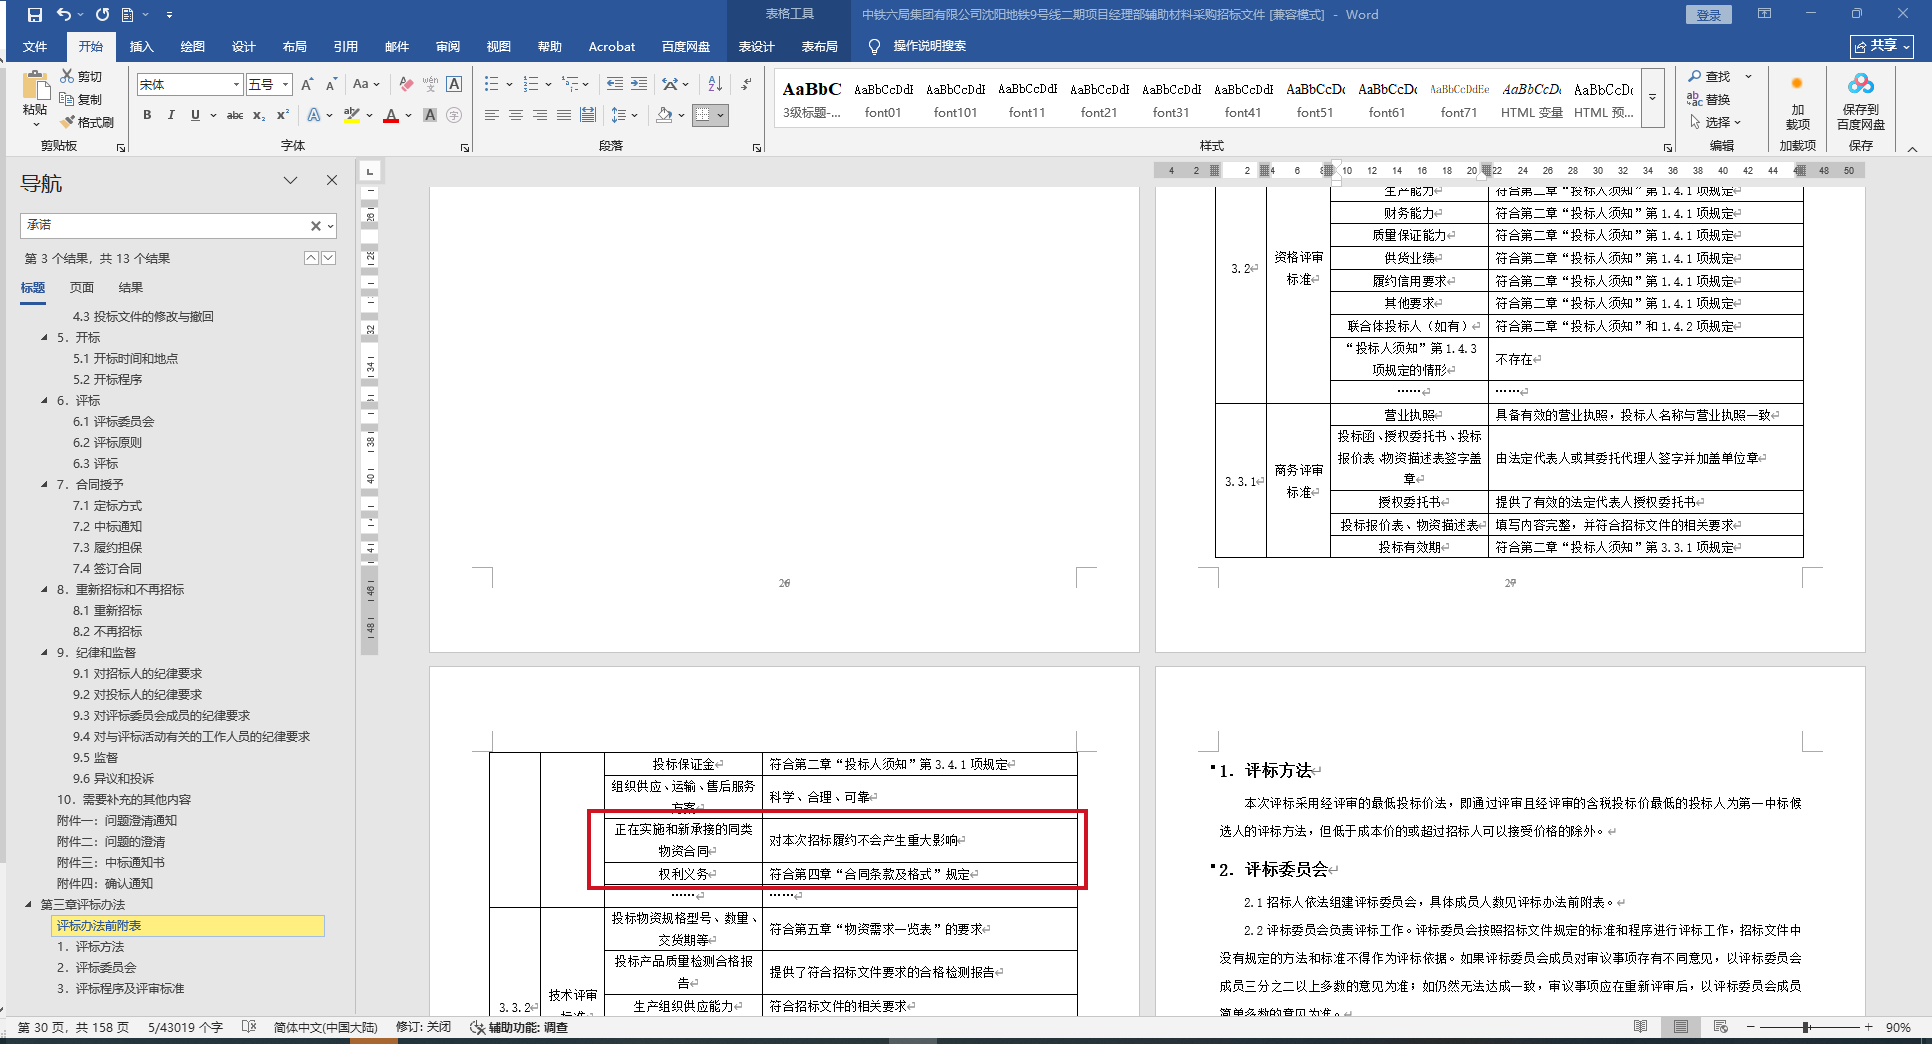Switch to read mode view in status bar
The width and height of the screenshot is (1932, 1044).
coord(1640,1027)
